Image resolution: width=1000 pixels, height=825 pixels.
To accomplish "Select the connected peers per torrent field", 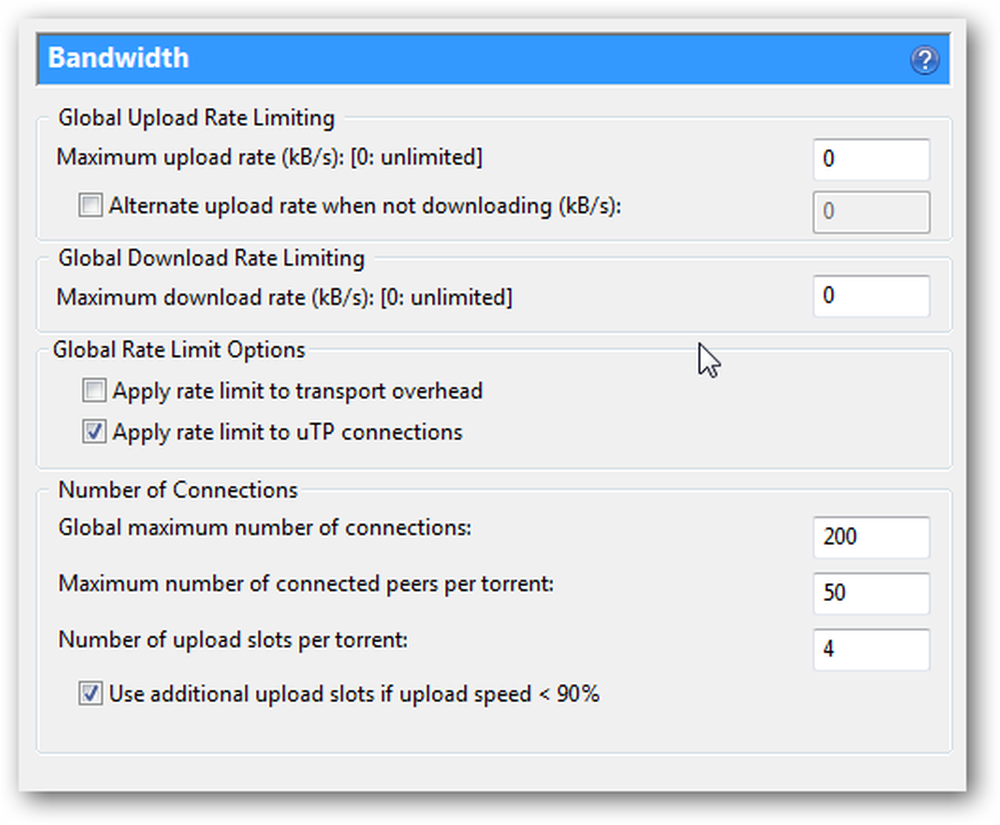I will (871, 593).
